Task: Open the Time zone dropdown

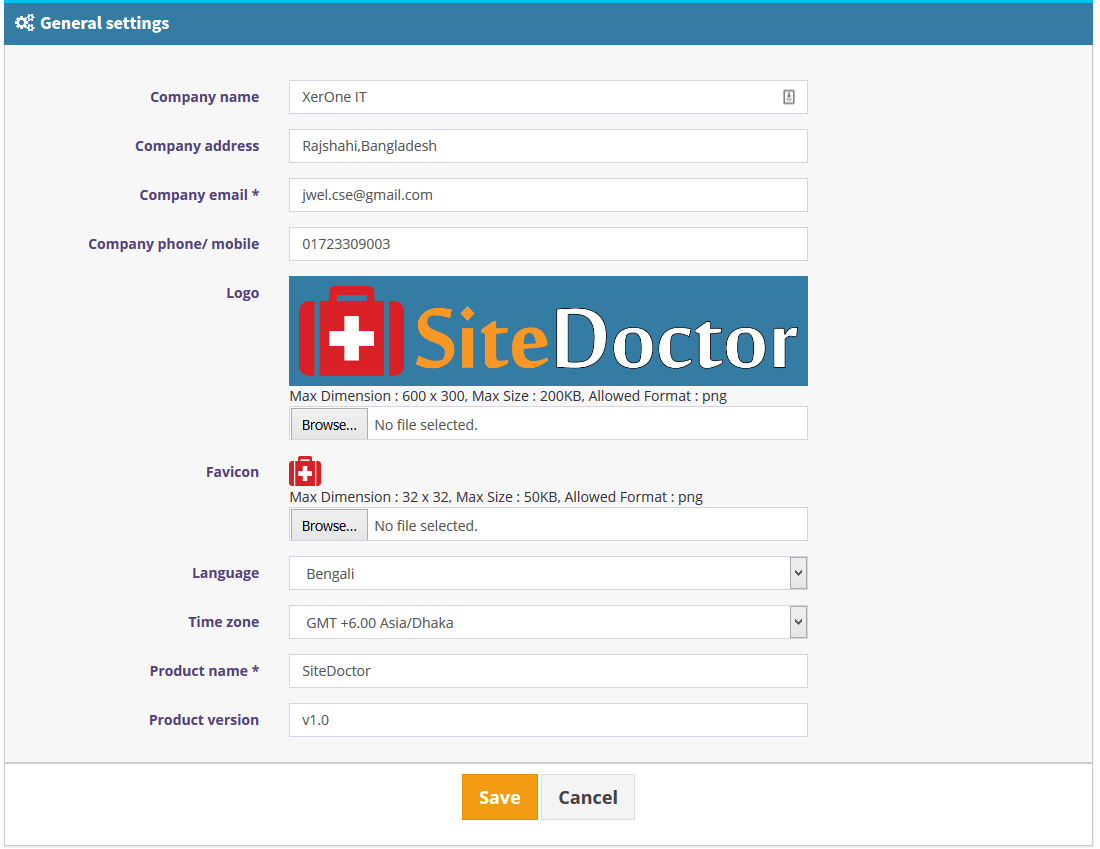Action: pyautogui.click(x=548, y=622)
